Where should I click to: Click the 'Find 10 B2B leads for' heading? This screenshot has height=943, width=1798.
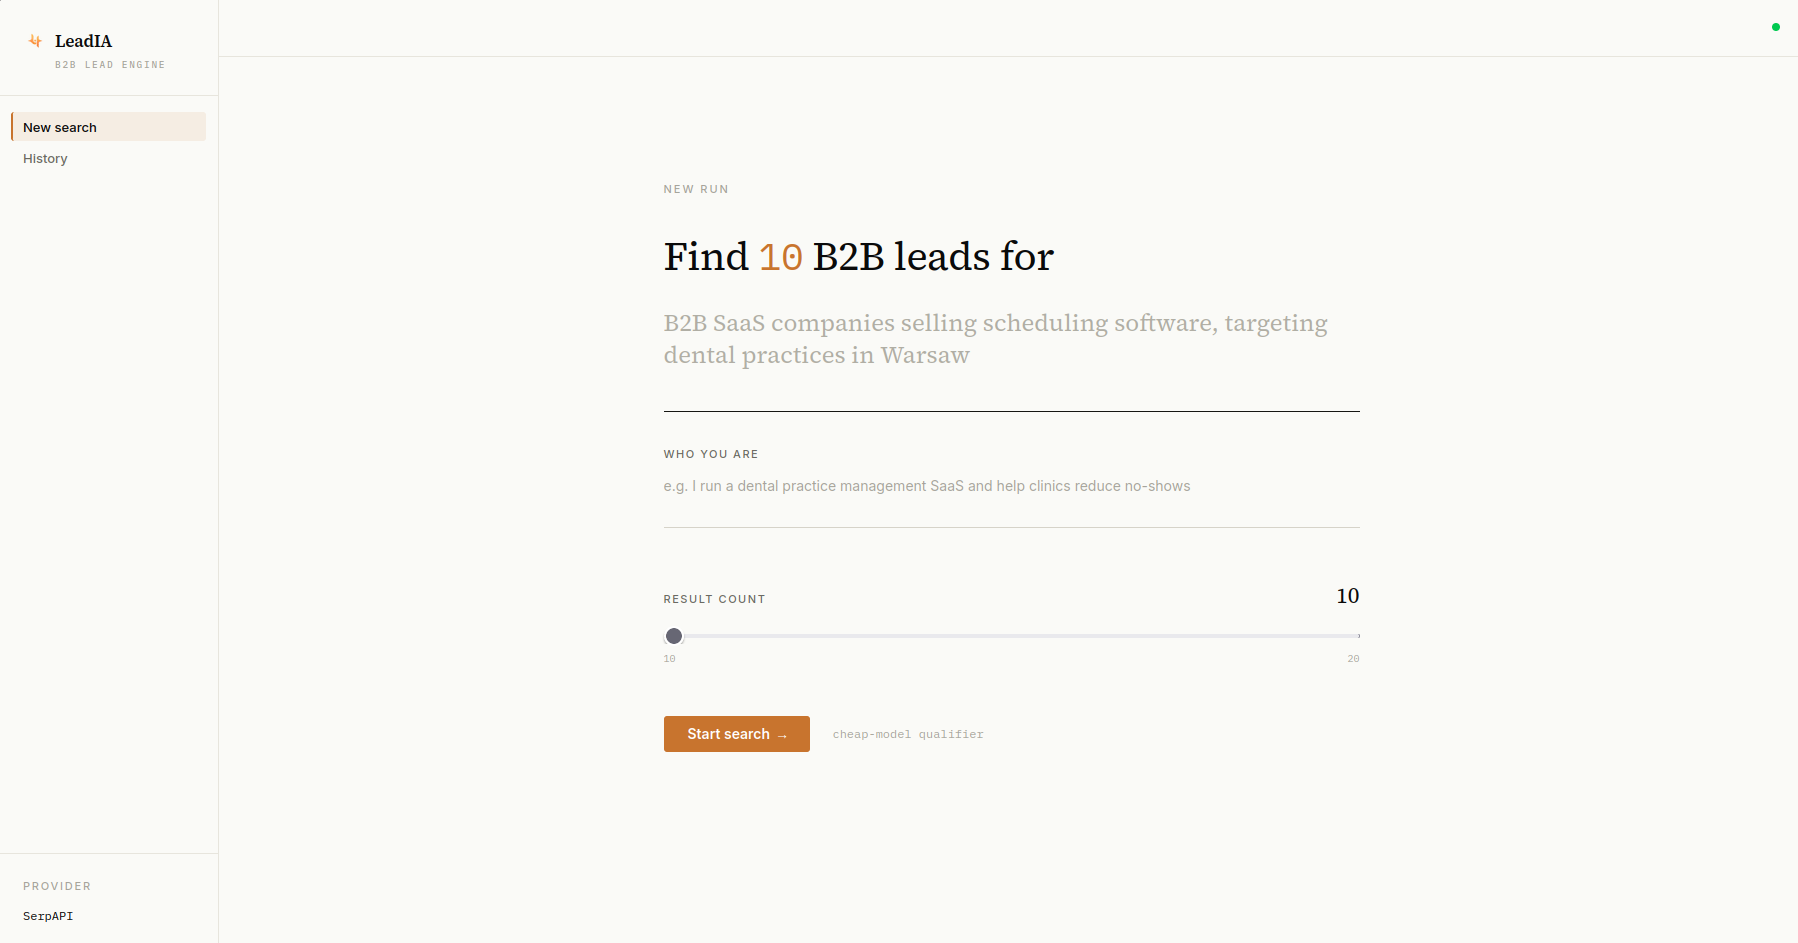point(858,257)
